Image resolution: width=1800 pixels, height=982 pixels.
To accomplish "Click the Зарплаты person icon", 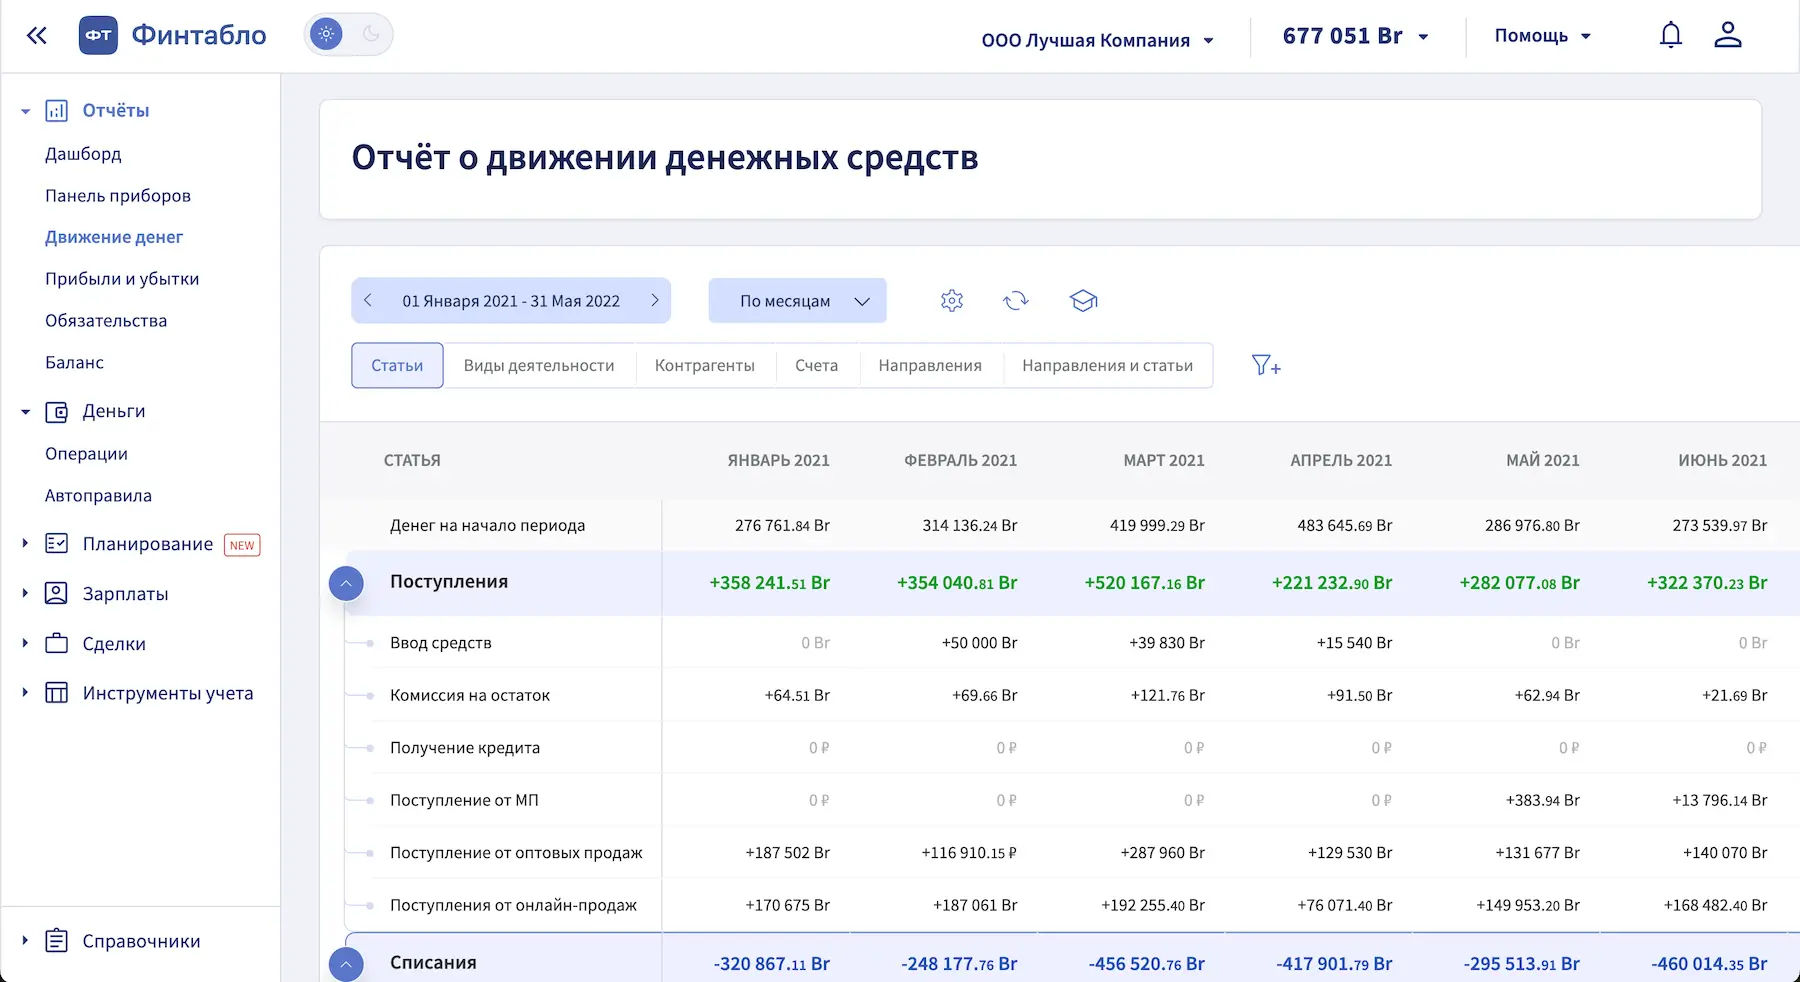I will click(57, 594).
